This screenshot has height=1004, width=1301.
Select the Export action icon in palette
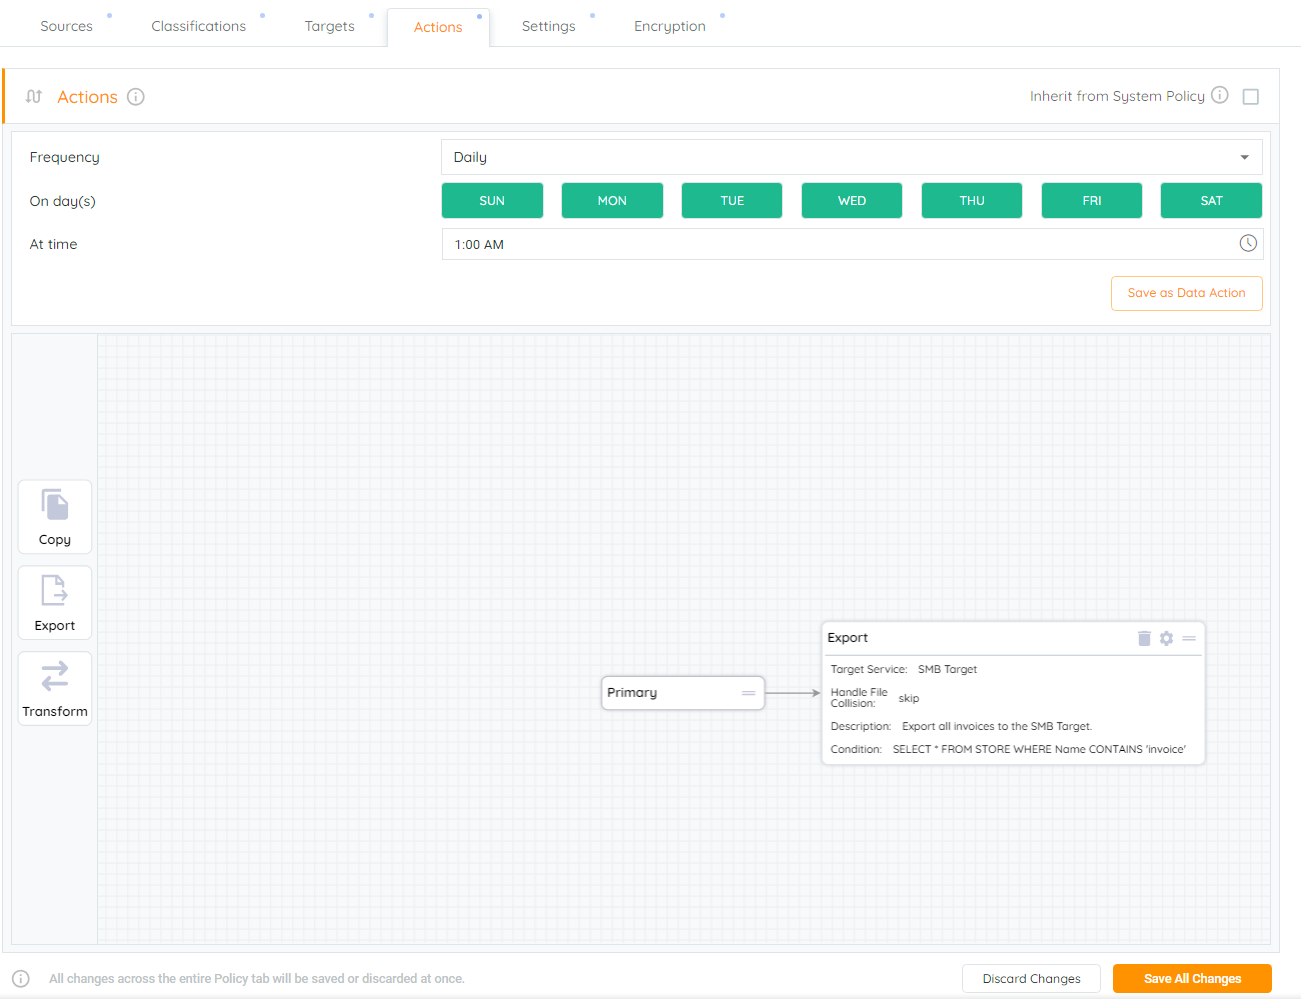[x=55, y=591]
